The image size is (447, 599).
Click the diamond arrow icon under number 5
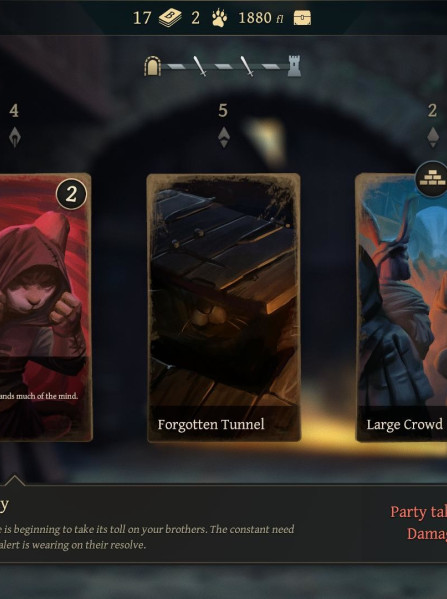[224, 137]
